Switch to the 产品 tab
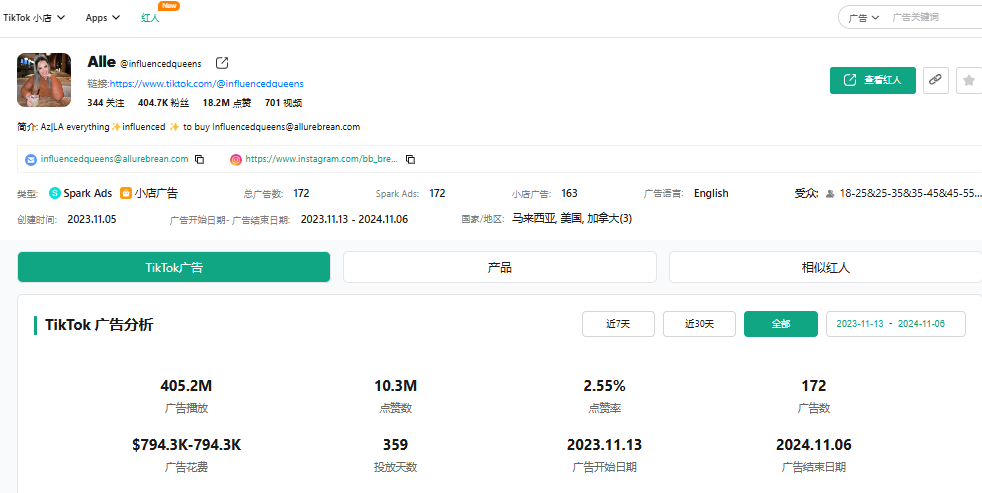This screenshot has width=982, height=493. 500,267
